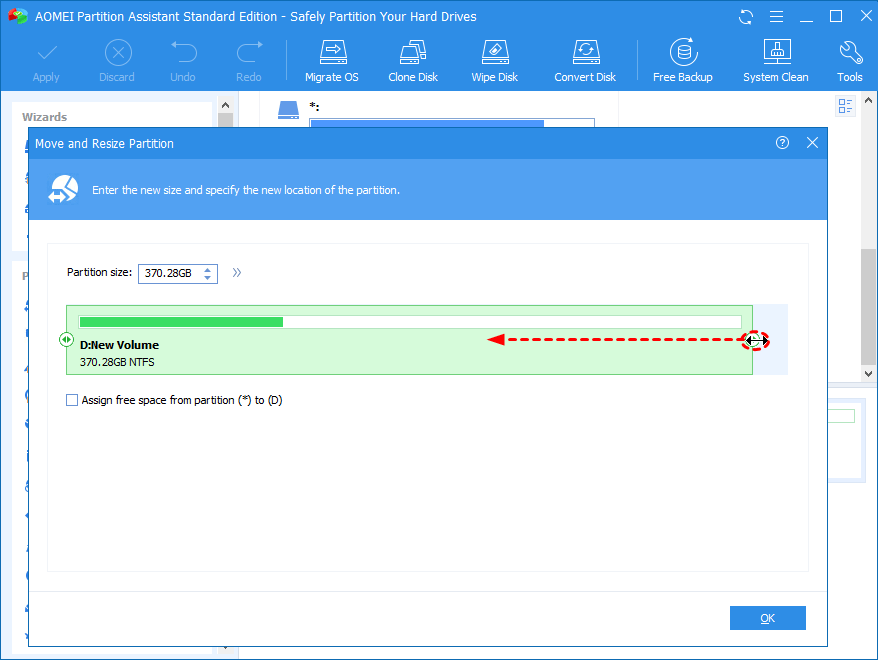This screenshot has width=878, height=660.
Task: Toggle the disk view layout icon
Action: [845, 106]
